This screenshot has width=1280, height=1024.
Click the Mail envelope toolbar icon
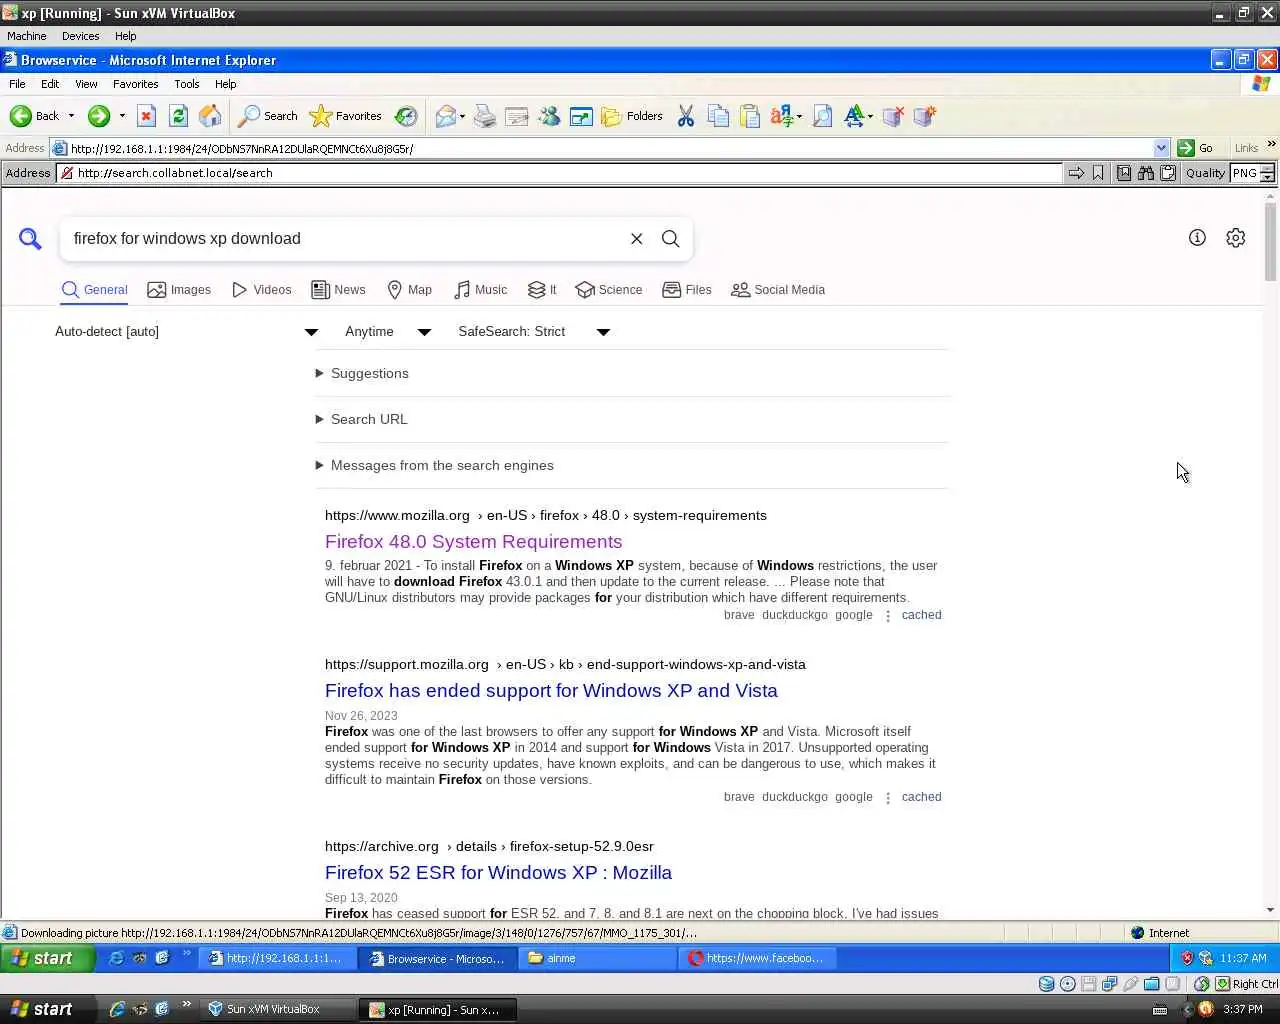tap(446, 116)
